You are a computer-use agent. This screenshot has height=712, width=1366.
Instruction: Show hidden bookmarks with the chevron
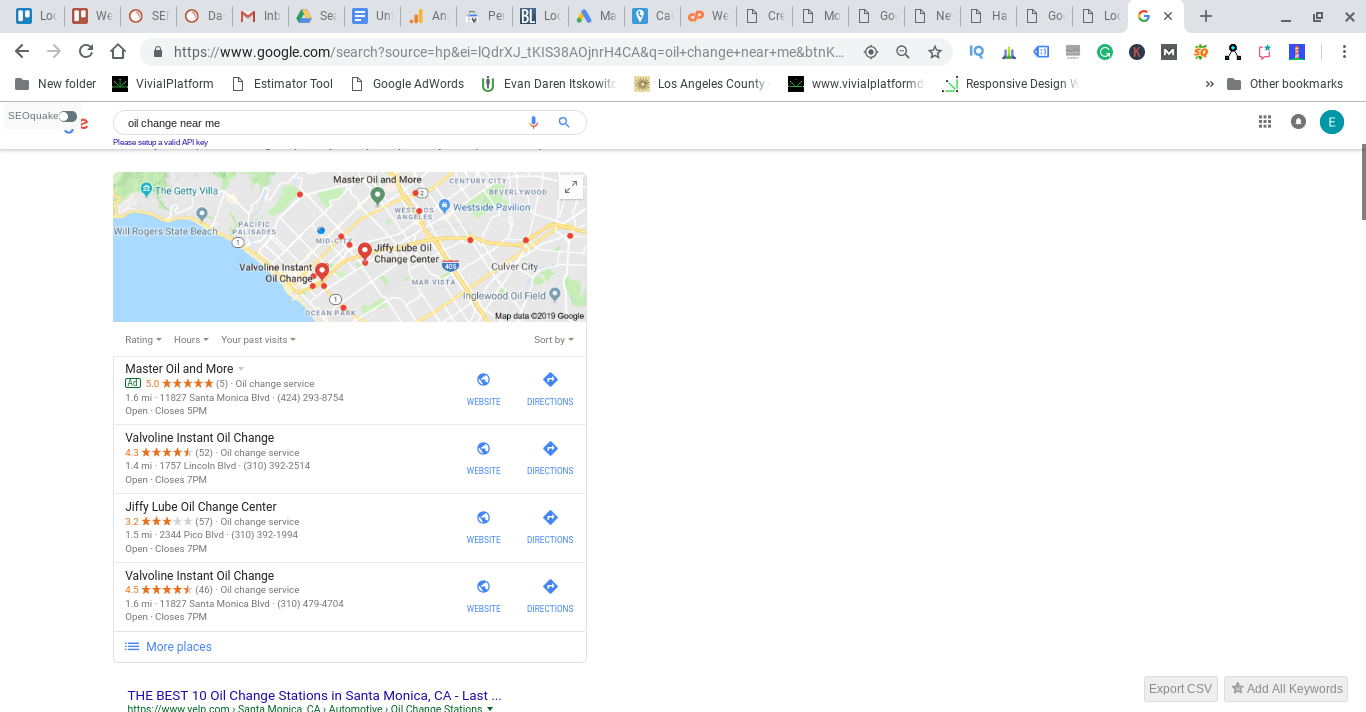point(1210,84)
